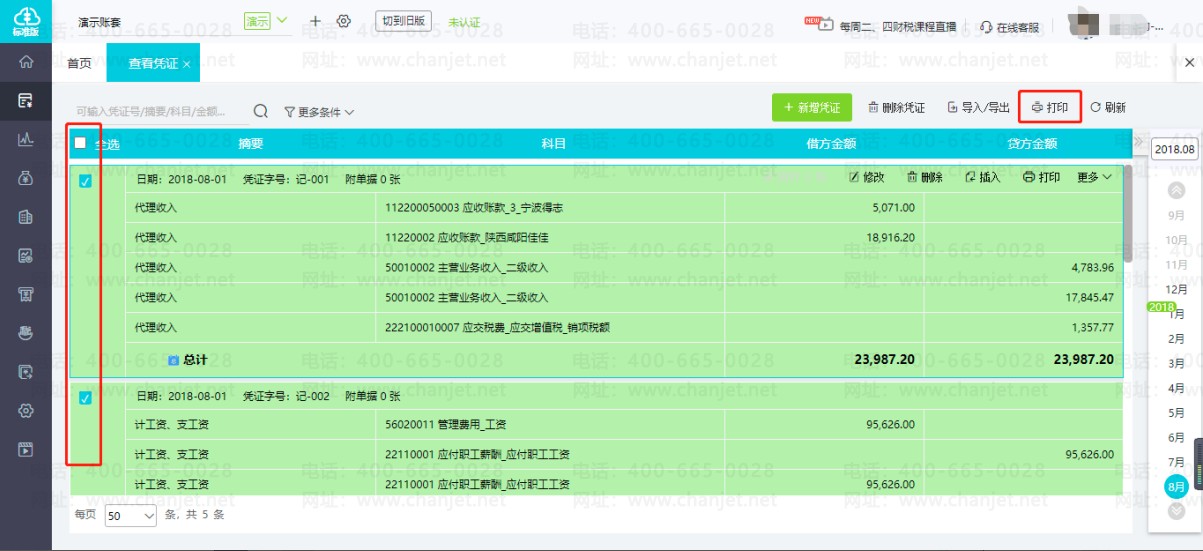Click the money bag sidebar icon

[x=26, y=178]
